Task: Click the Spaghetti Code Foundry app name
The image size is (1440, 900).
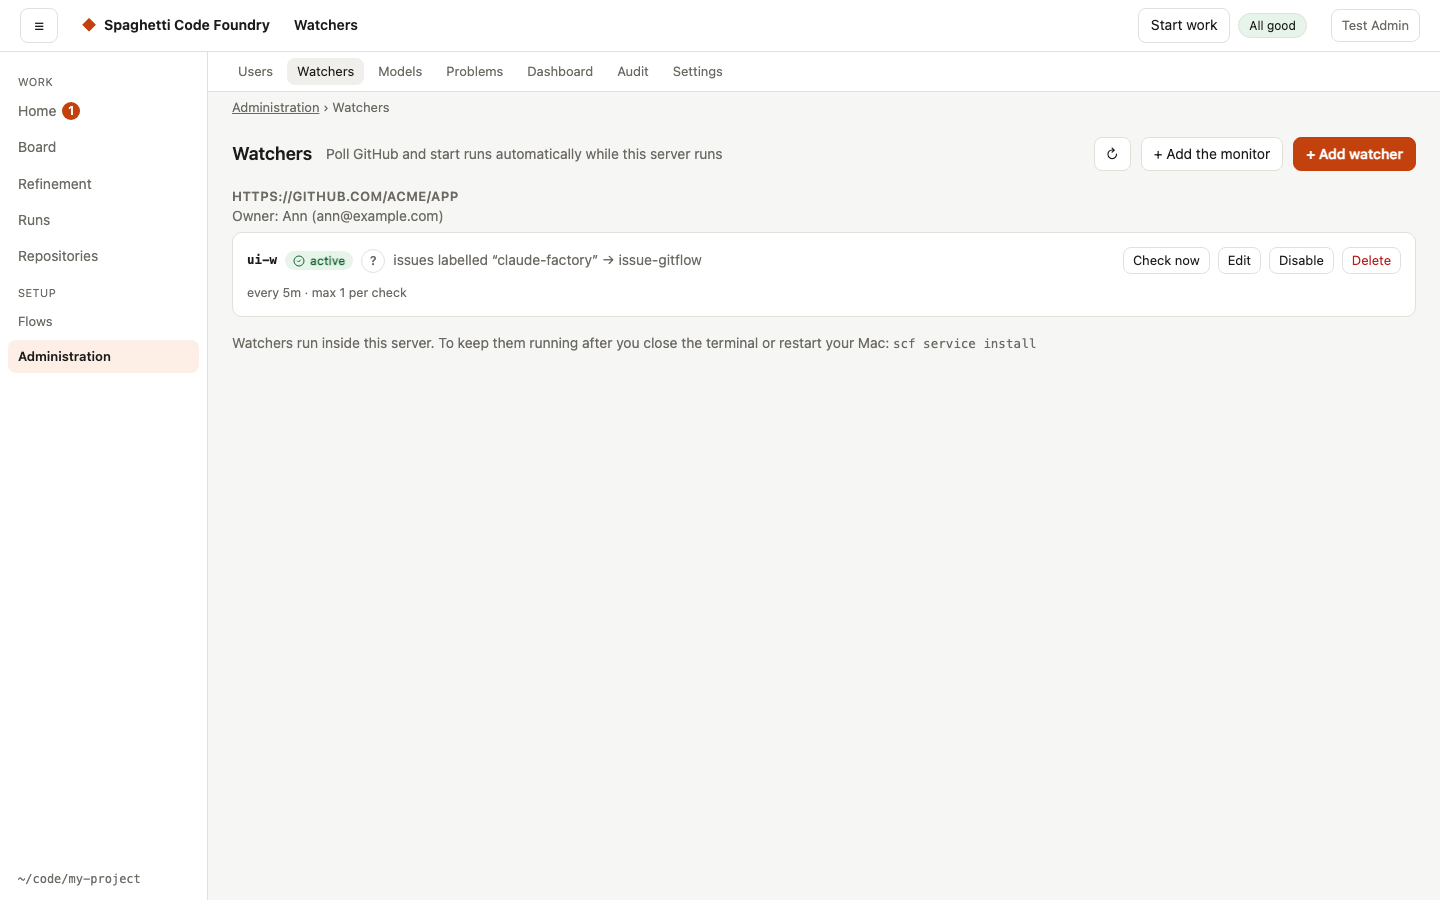Action: [x=187, y=25]
